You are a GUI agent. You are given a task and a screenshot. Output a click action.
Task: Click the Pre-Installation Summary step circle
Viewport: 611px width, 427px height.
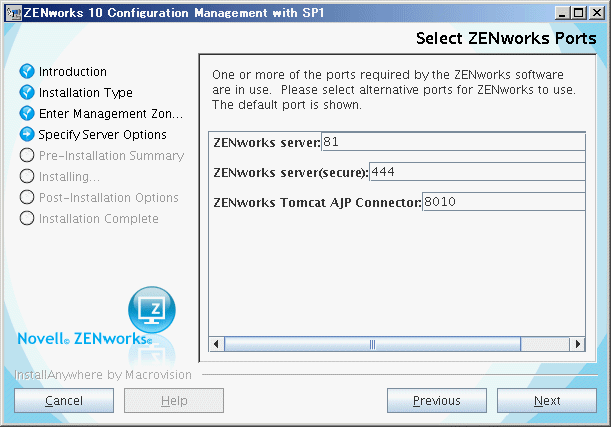(x=27, y=155)
